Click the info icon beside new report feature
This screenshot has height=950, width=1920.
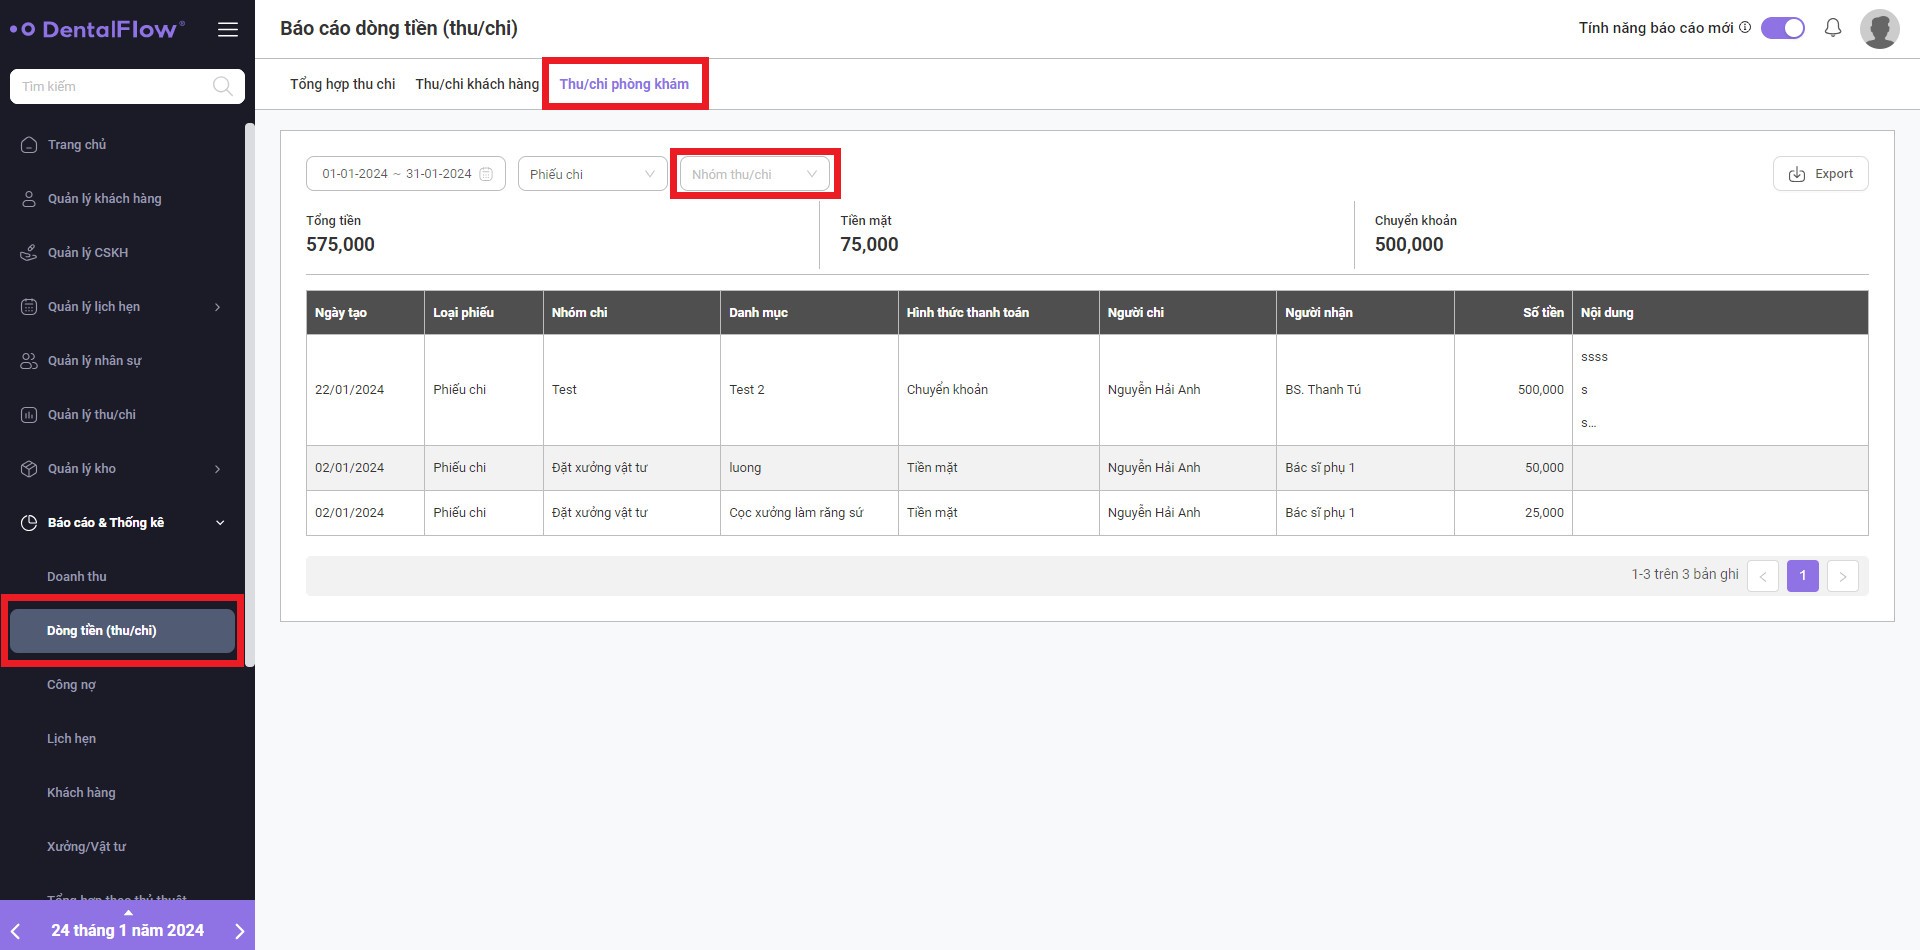(x=1745, y=28)
